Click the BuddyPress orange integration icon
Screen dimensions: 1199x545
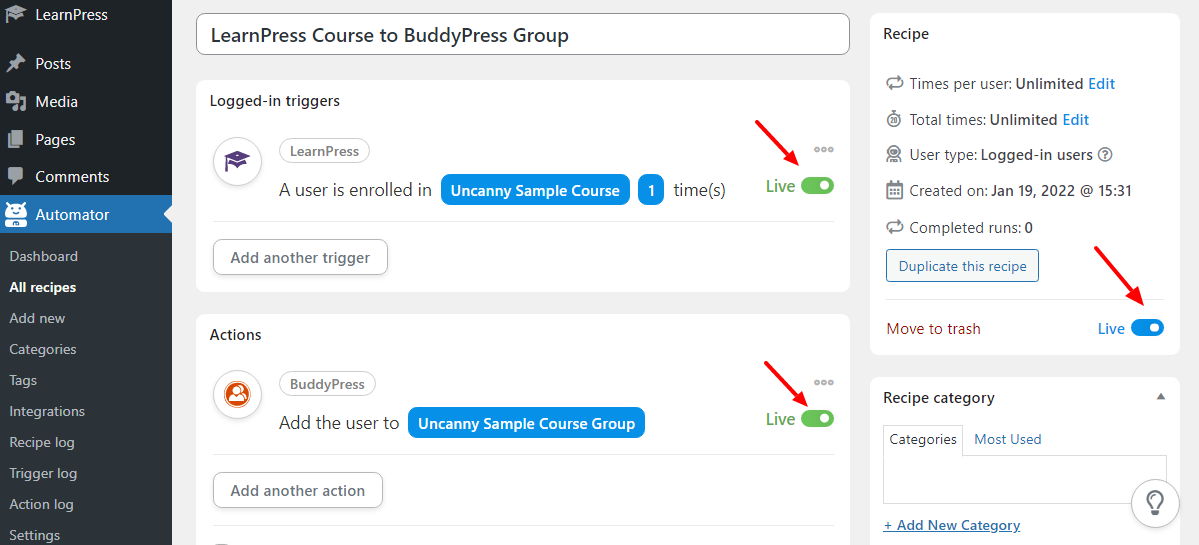coord(237,394)
